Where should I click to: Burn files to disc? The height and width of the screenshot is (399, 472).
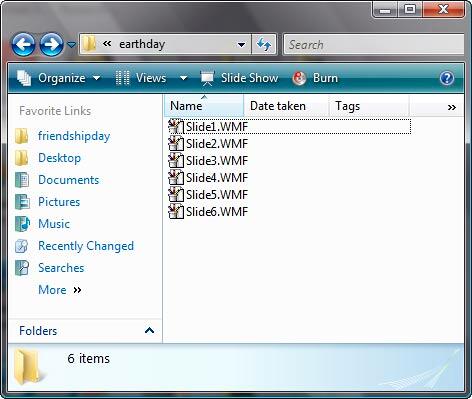(315, 78)
